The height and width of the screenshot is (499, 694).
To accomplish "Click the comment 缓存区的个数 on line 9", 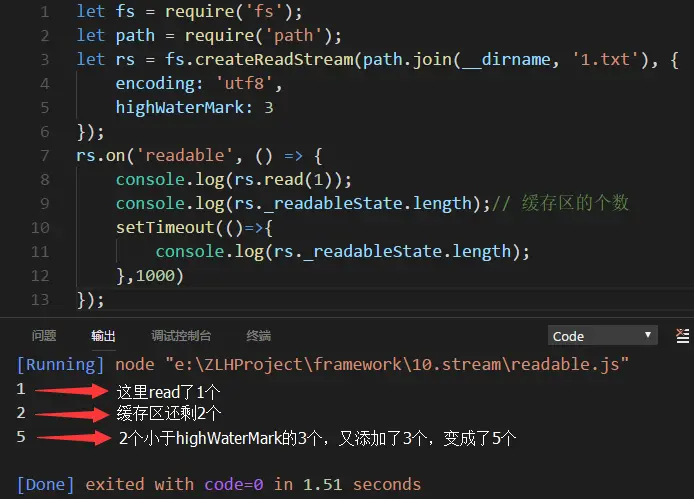I will point(574,203).
